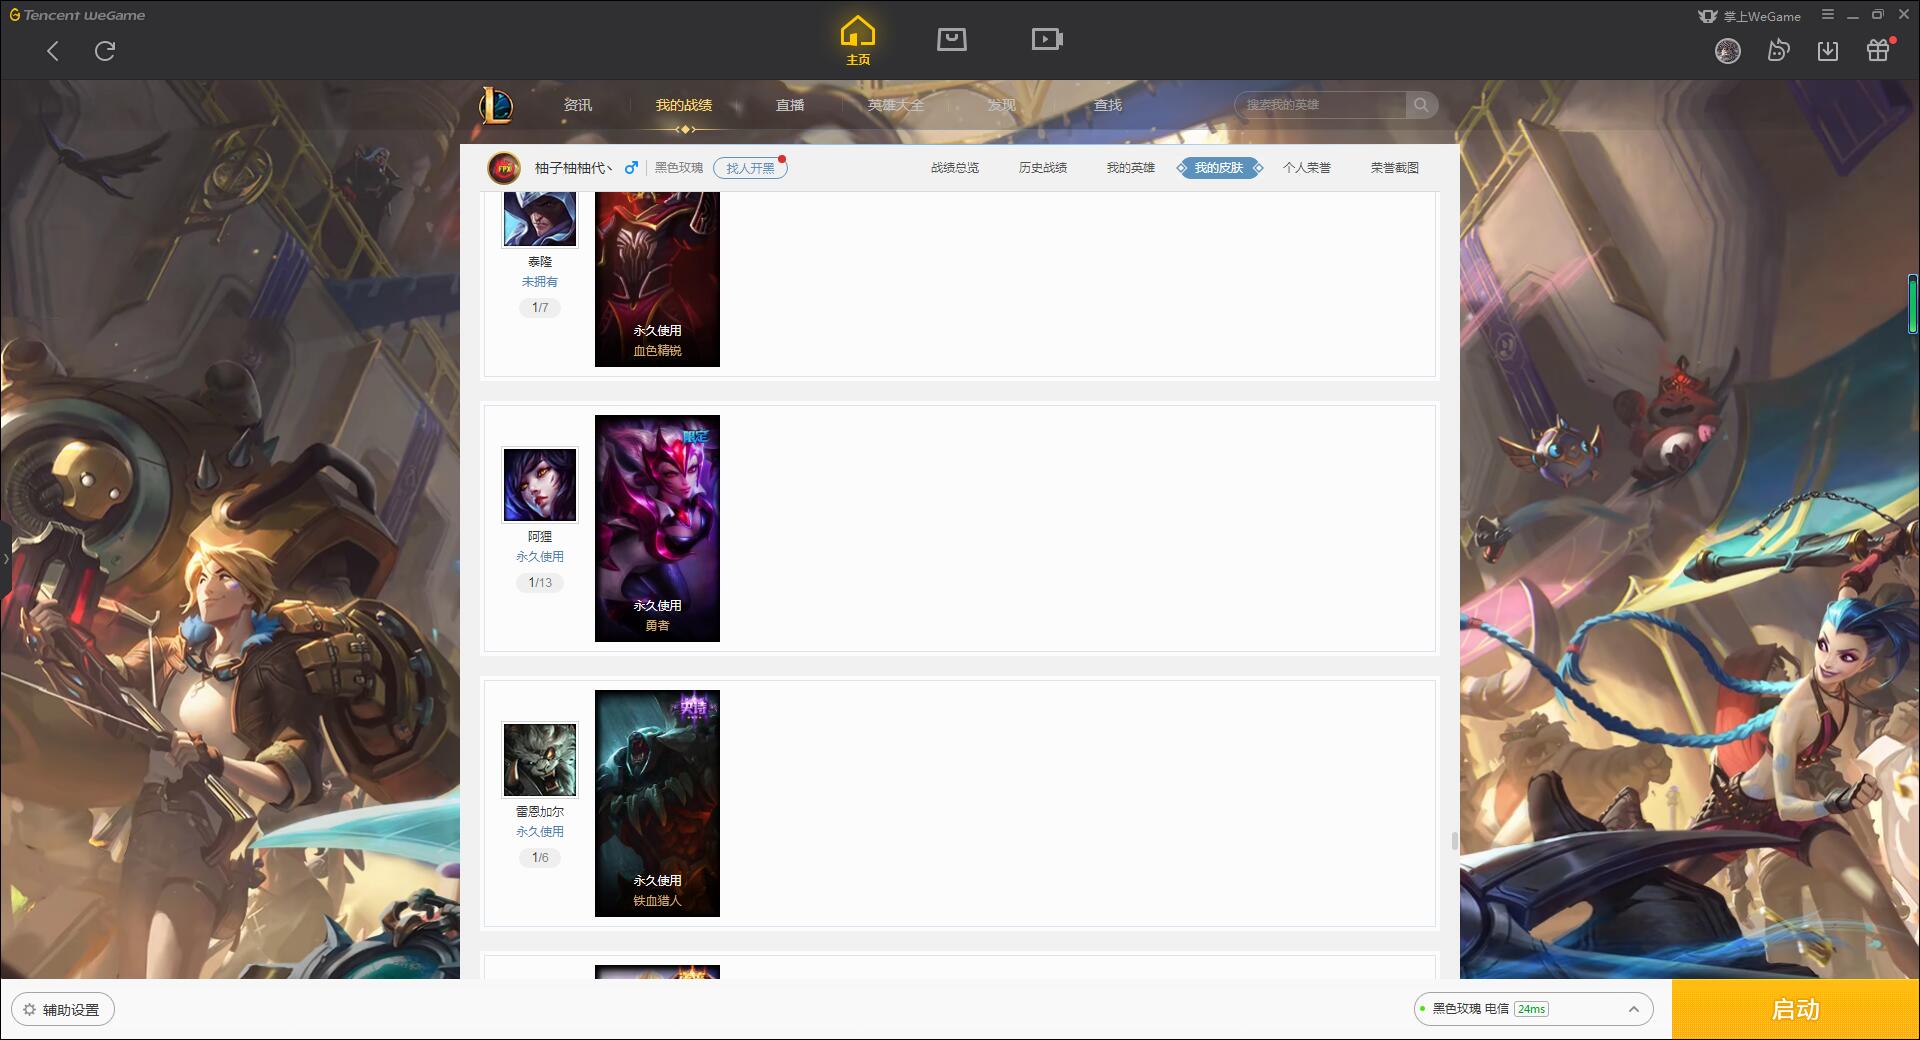Focus the 搜索我的英雄 search field
Viewport: 1920px width, 1040px height.
[x=1322, y=105]
